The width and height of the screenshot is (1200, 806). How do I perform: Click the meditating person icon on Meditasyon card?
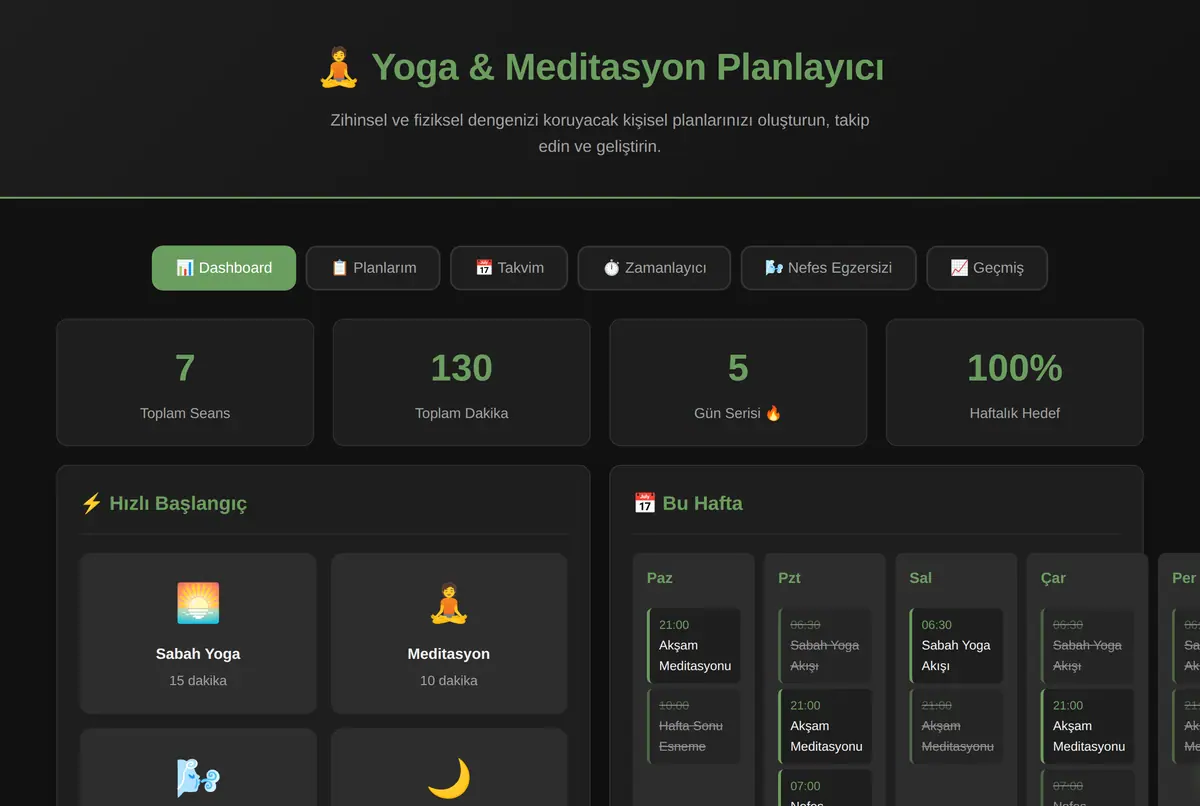449,604
